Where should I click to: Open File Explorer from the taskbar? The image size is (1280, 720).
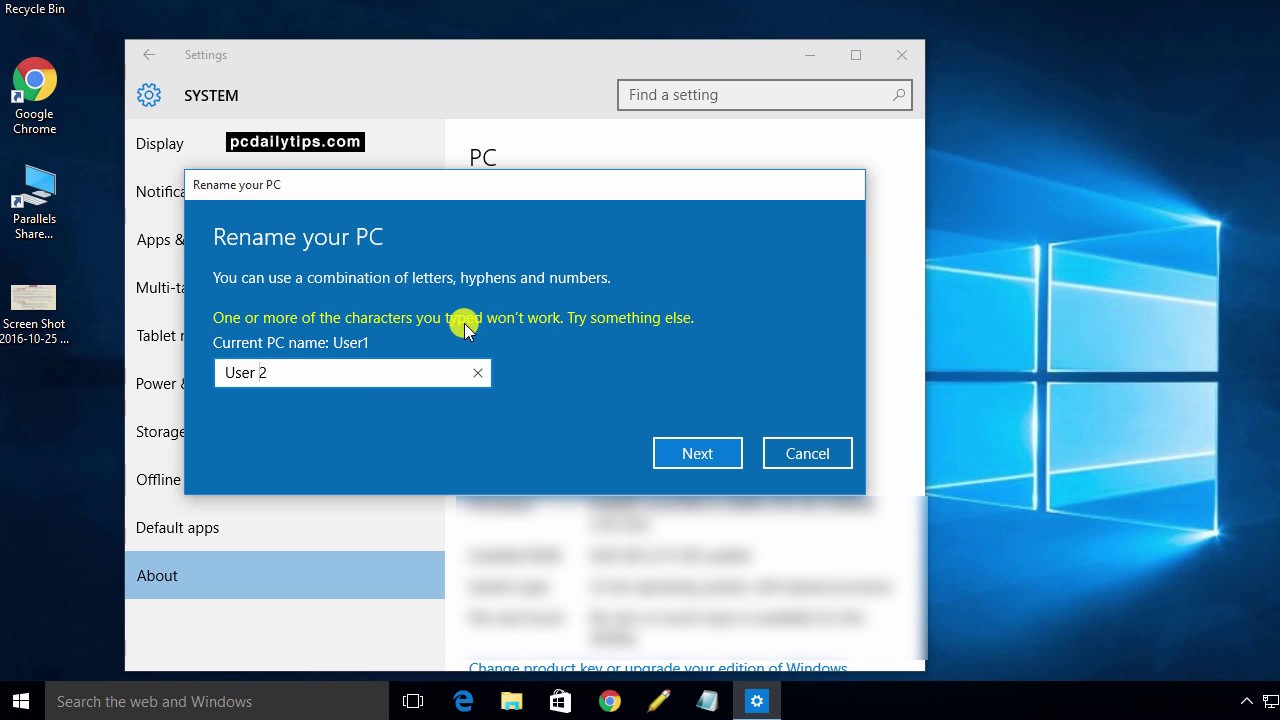click(x=511, y=702)
